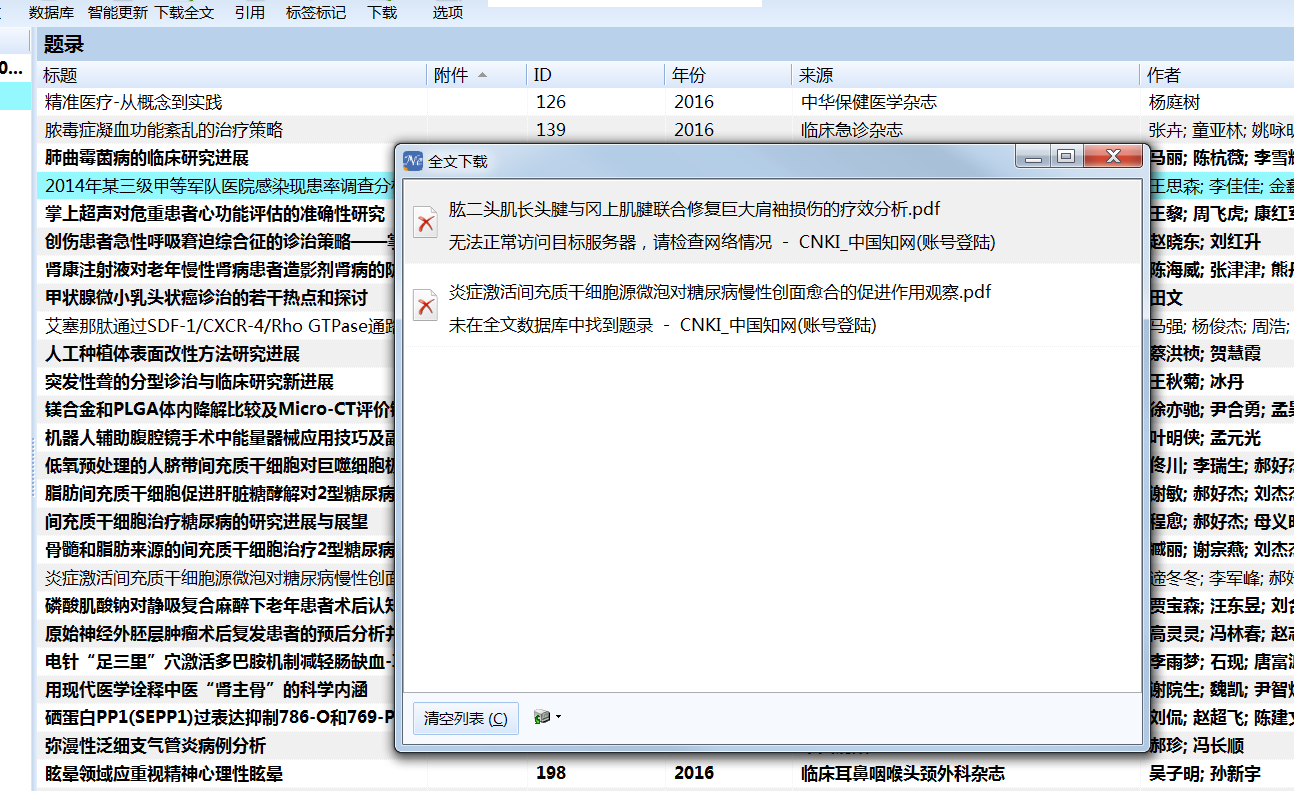Click the 清空列表 (C) button
The width and height of the screenshot is (1294, 791).
(466, 718)
